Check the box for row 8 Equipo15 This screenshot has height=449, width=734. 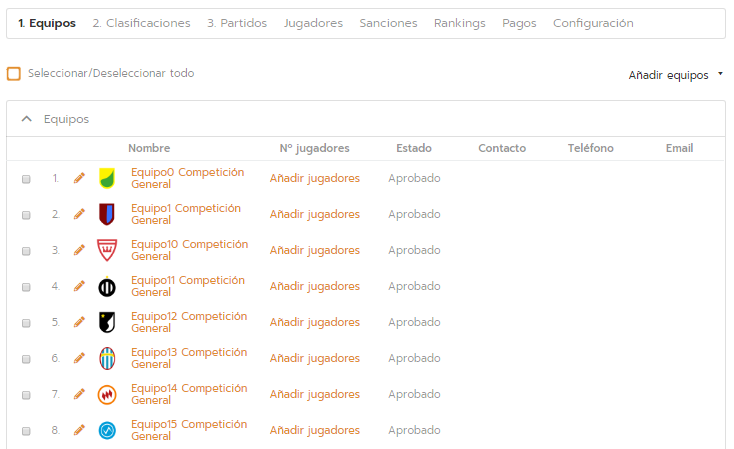26,431
